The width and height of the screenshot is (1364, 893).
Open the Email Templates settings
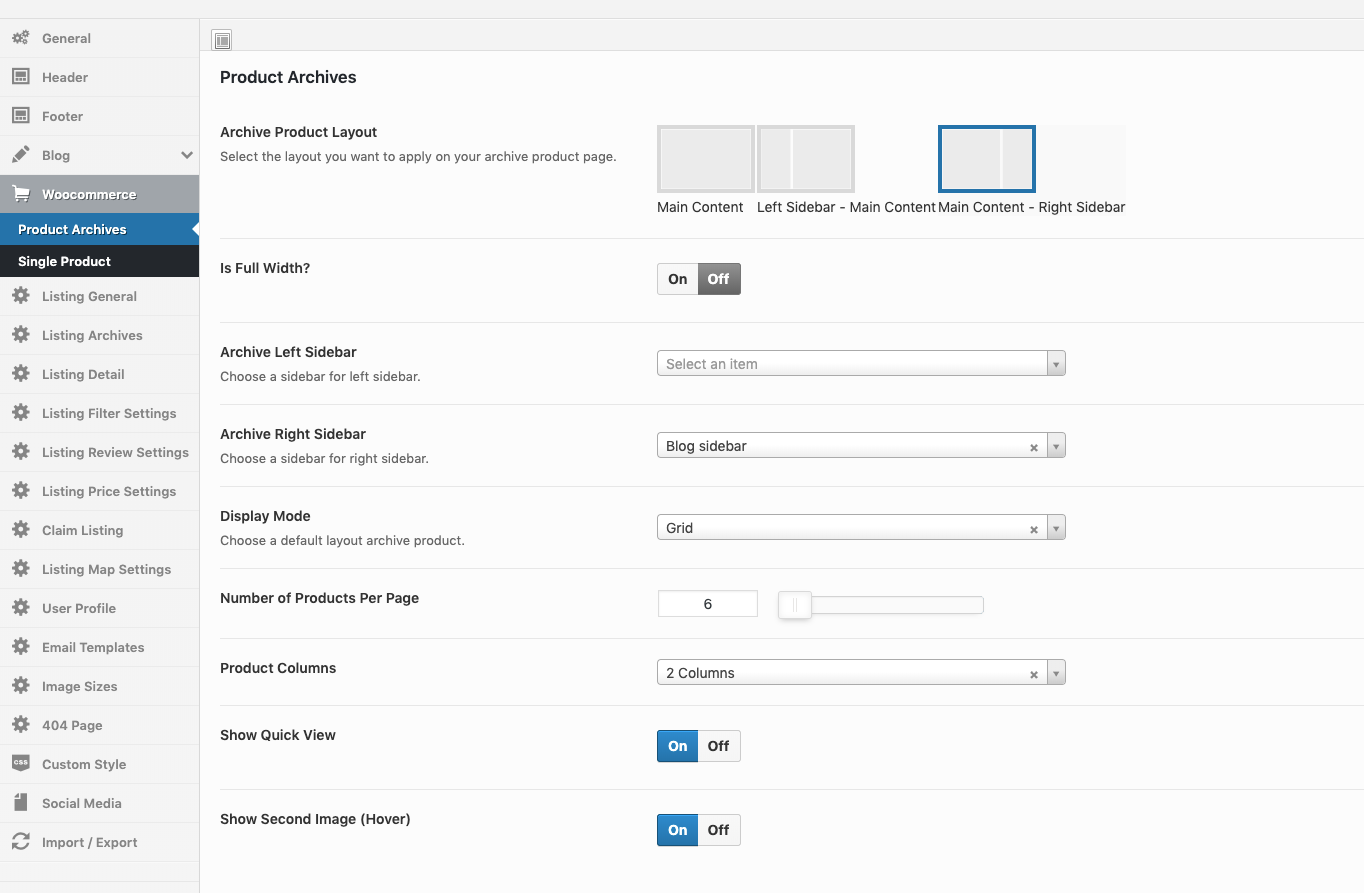(93, 647)
